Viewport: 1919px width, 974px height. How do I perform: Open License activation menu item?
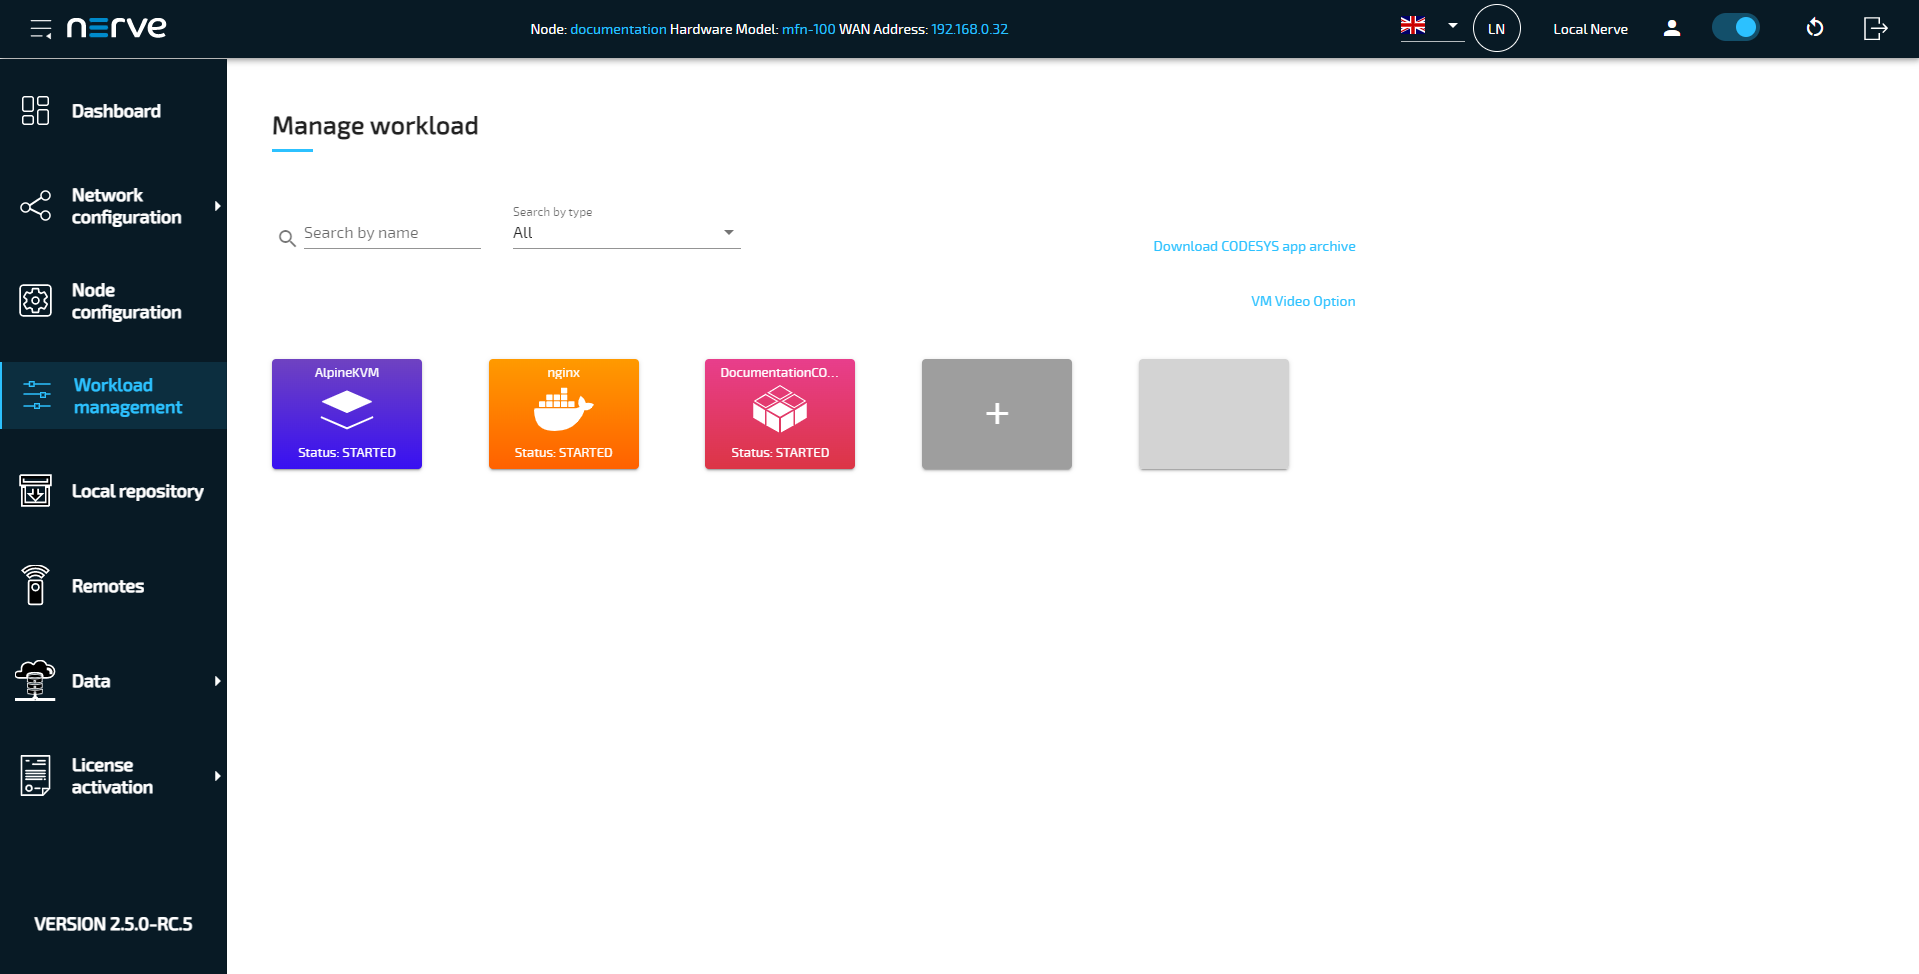click(x=113, y=776)
